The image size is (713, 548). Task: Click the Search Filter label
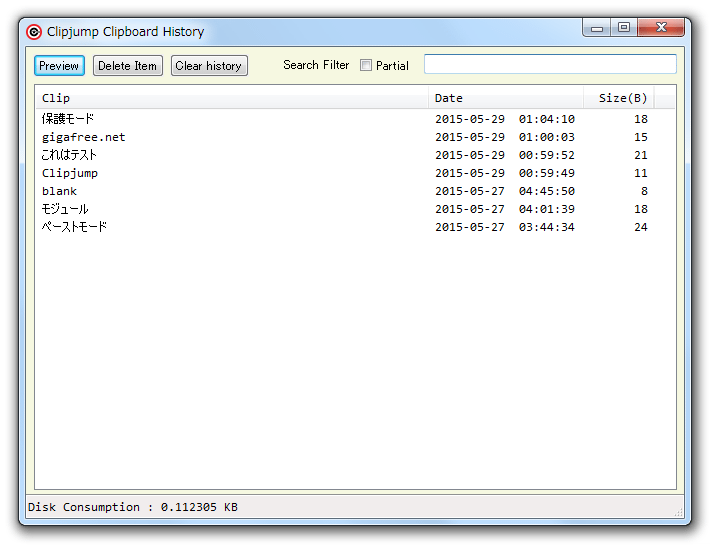316,65
